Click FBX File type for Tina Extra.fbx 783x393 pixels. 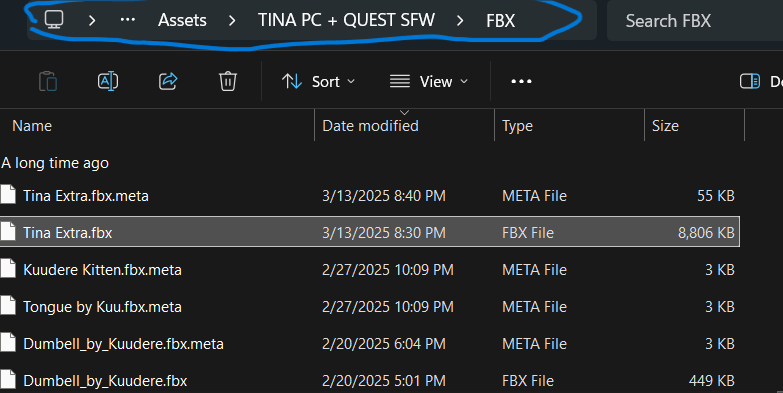528,233
